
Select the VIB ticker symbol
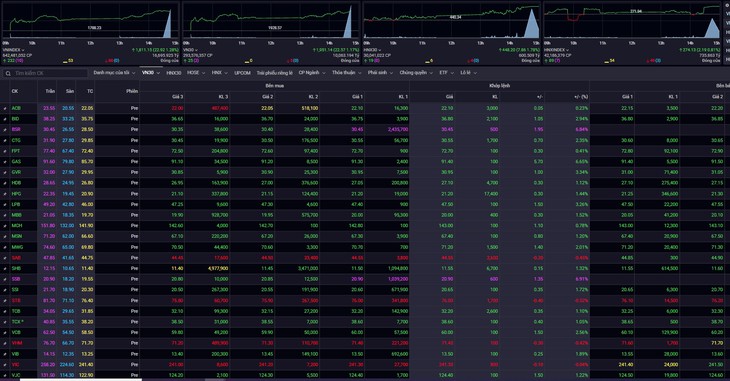click(16, 354)
